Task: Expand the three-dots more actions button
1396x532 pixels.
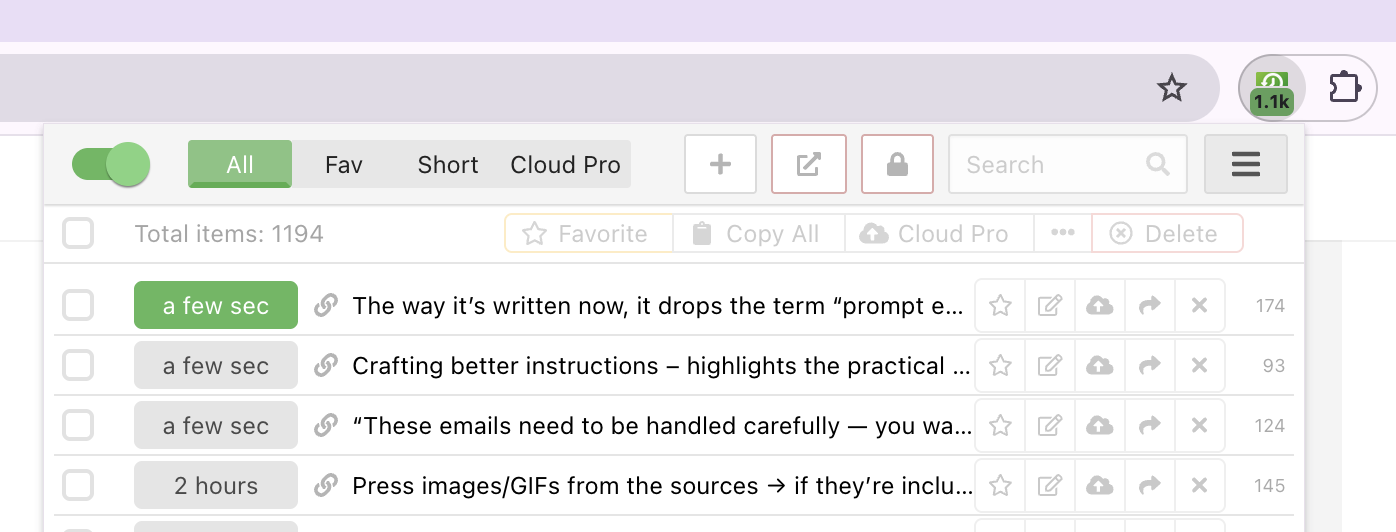Action: pyautogui.click(x=1063, y=234)
